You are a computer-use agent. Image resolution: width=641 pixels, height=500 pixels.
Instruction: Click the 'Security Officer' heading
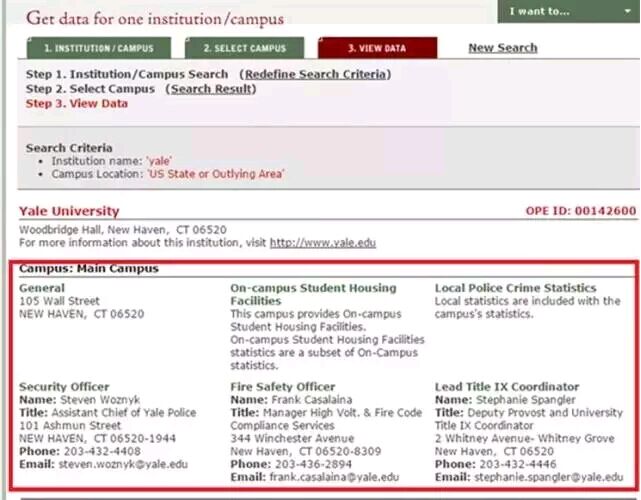click(x=64, y=387)
